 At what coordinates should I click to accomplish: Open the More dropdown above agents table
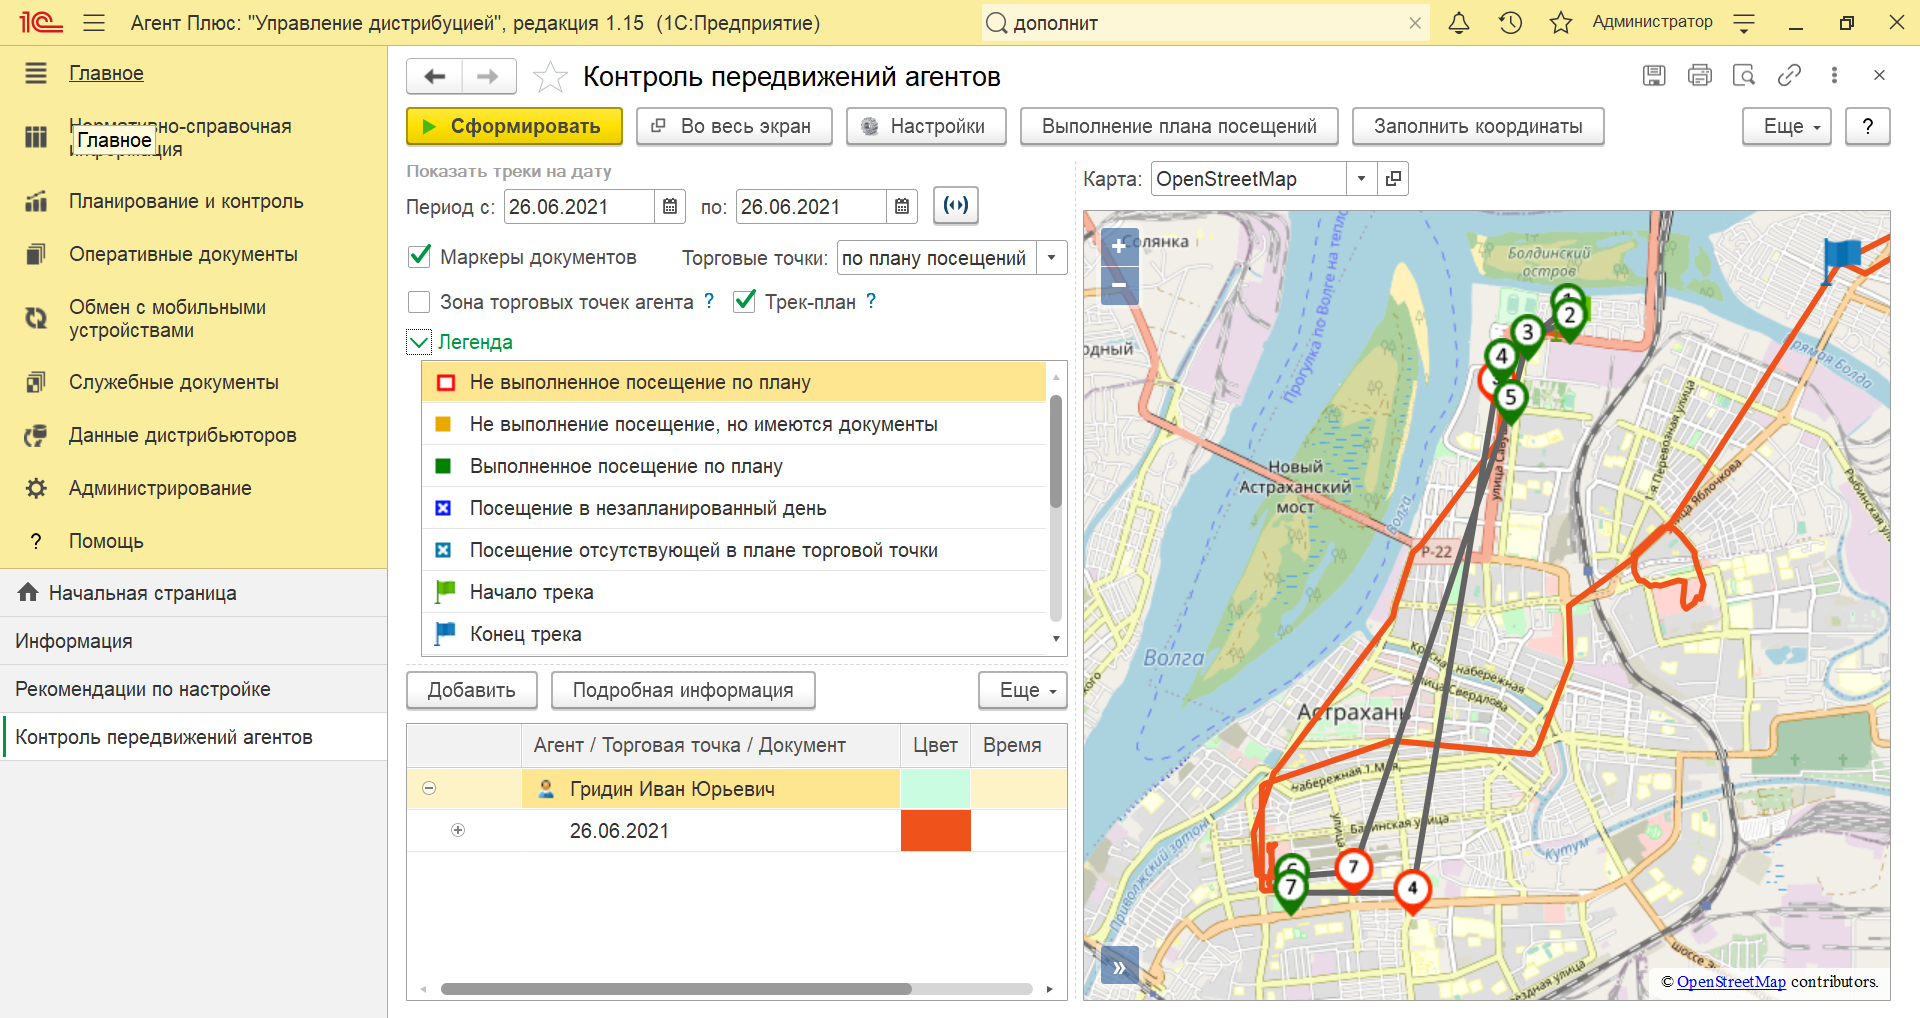pyautogui.click(x=1023, y=690)
